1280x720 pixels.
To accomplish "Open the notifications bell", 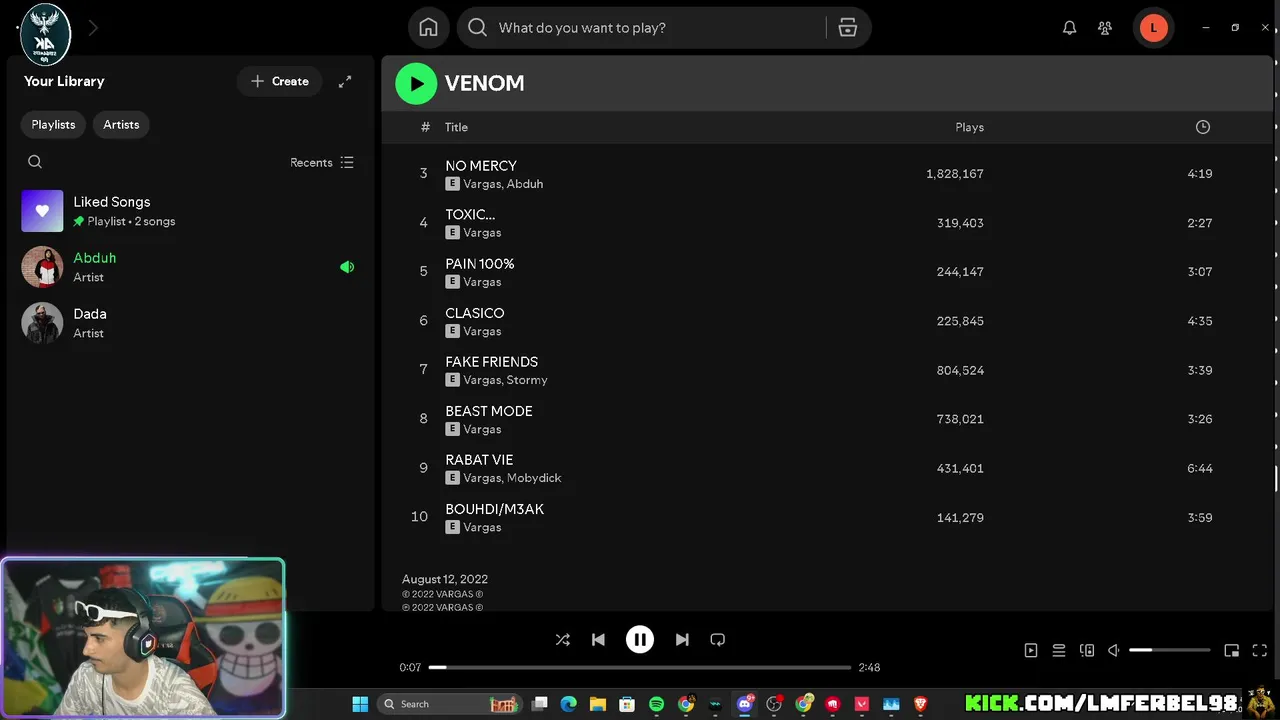I will (1069, 28).
